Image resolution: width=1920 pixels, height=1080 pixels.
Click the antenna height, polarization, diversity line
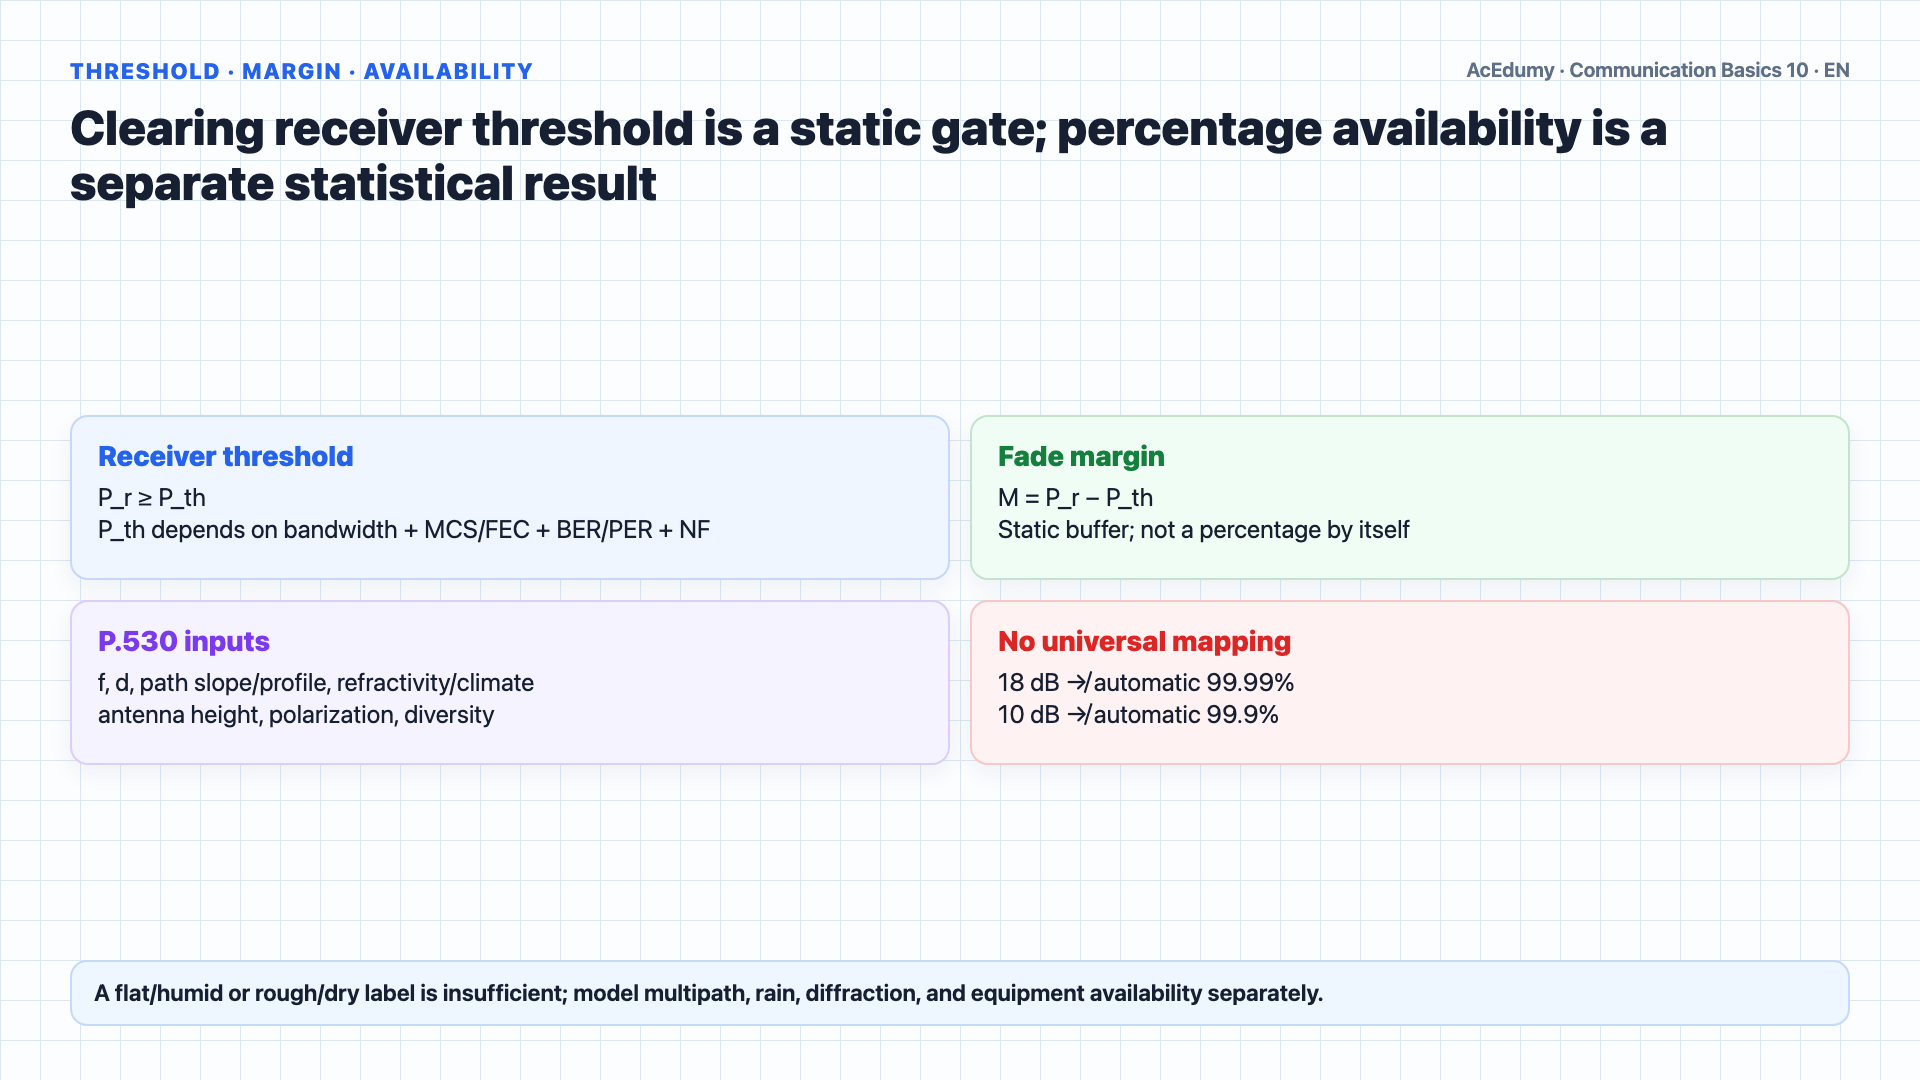point(296,715)
